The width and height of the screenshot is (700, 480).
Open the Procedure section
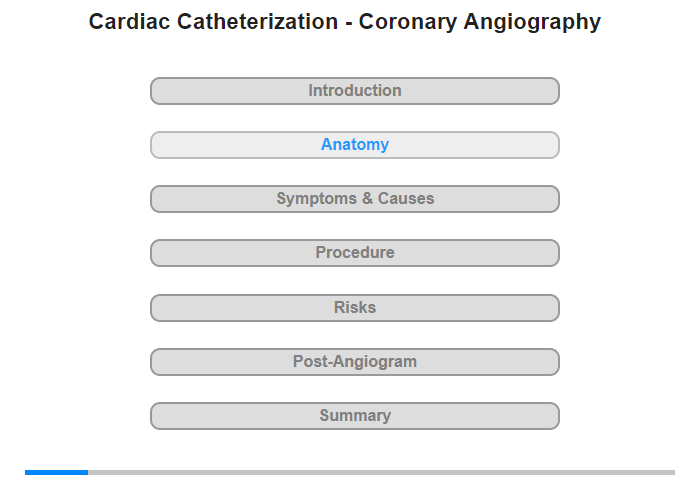click(355, 253)
